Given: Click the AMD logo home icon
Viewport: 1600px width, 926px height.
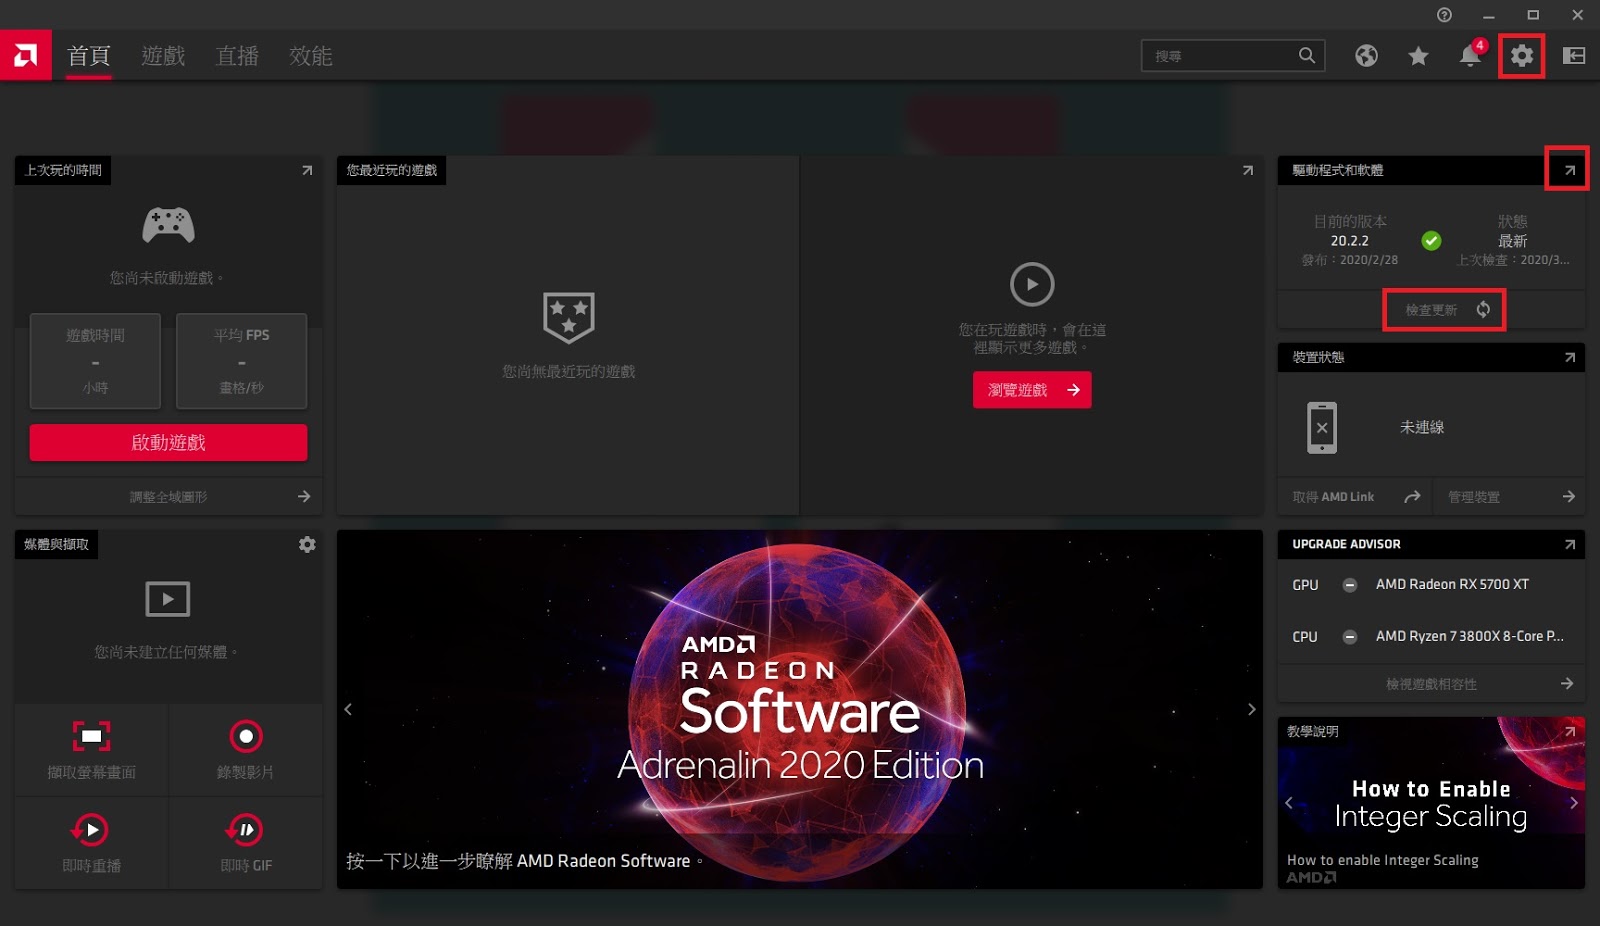Looking at the screenshot, I should point(26,55).
